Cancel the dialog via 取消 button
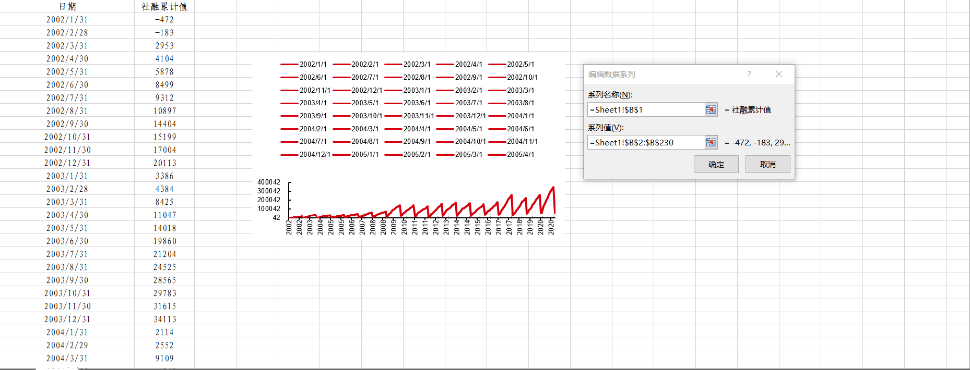The height and width of the screenshot is (370, 970). (x=767, y=164)
